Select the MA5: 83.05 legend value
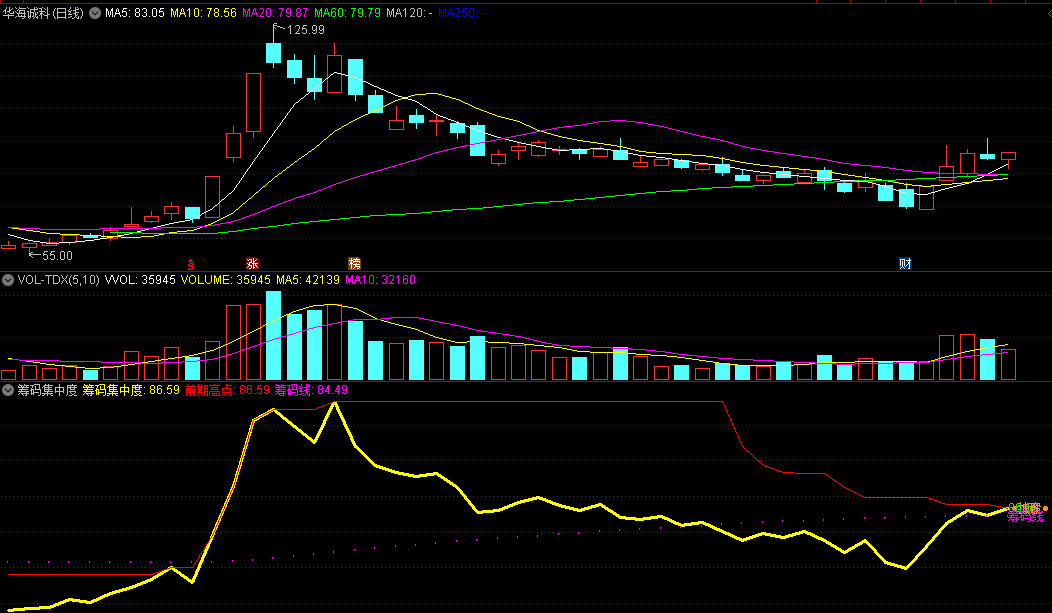The image size is (1052, 613). (134, 13)
